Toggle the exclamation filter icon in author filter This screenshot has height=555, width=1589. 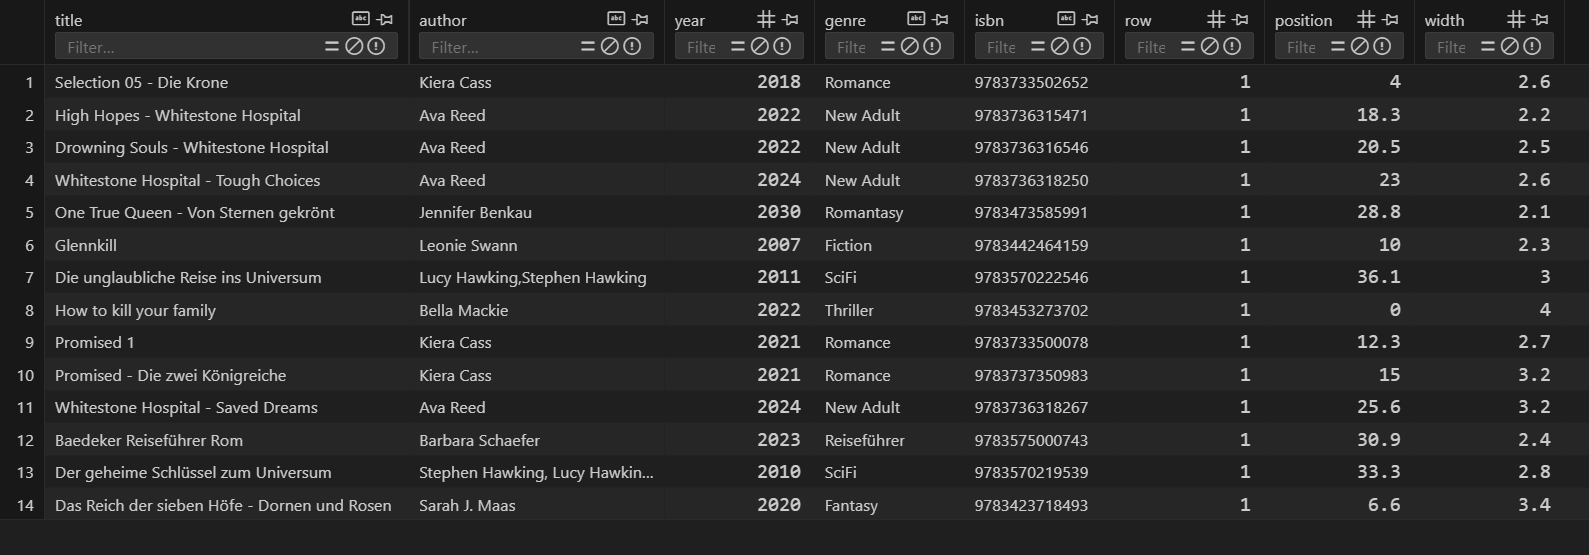click(632, 46)
